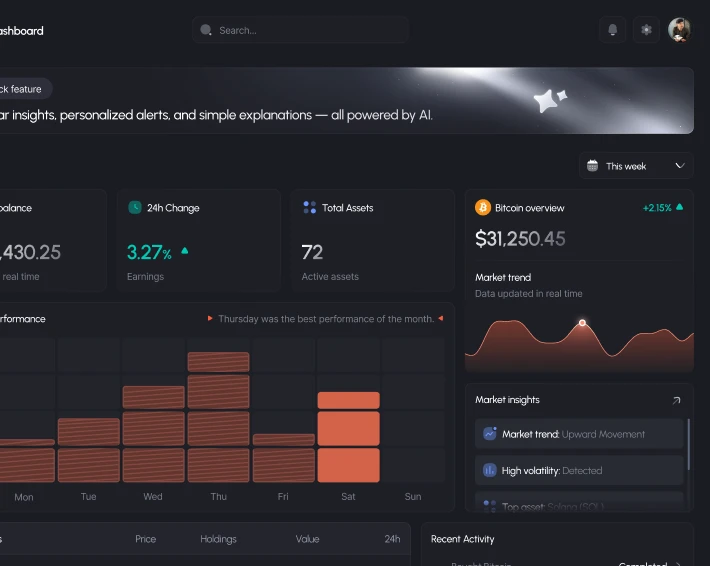Open Market insights with the arrow icon
Image resolution: width=710 pixels, height=566 pixels.
(676, 400)
